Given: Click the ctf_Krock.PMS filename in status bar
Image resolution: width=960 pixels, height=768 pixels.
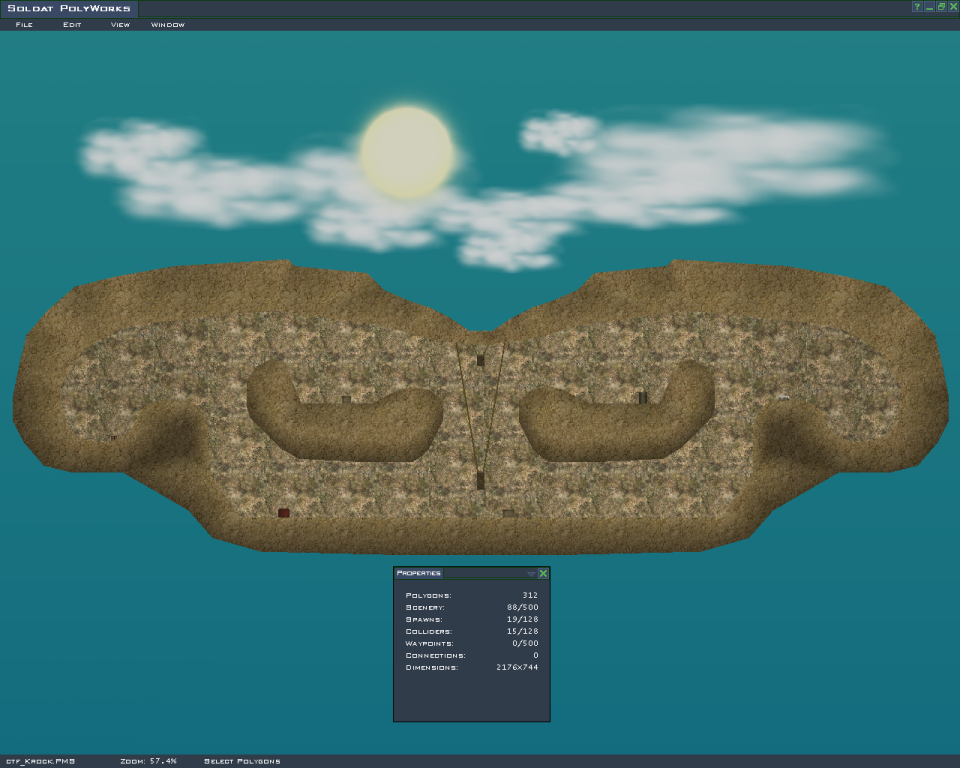Looking at the screenshot, I should tap(40, 762).
